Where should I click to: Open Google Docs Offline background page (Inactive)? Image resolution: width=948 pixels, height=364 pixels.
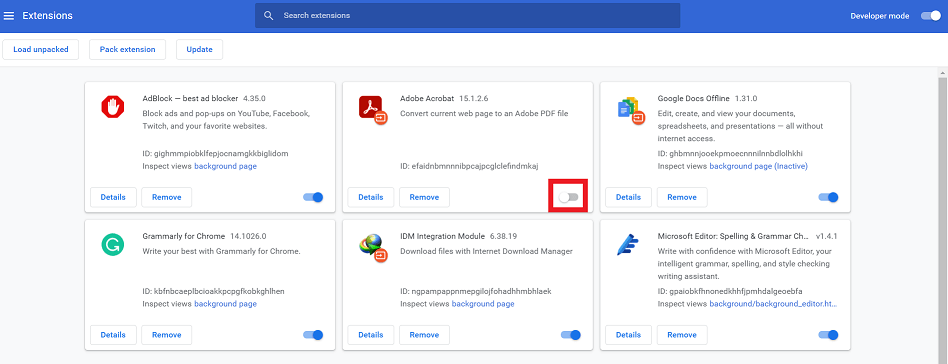759,166
